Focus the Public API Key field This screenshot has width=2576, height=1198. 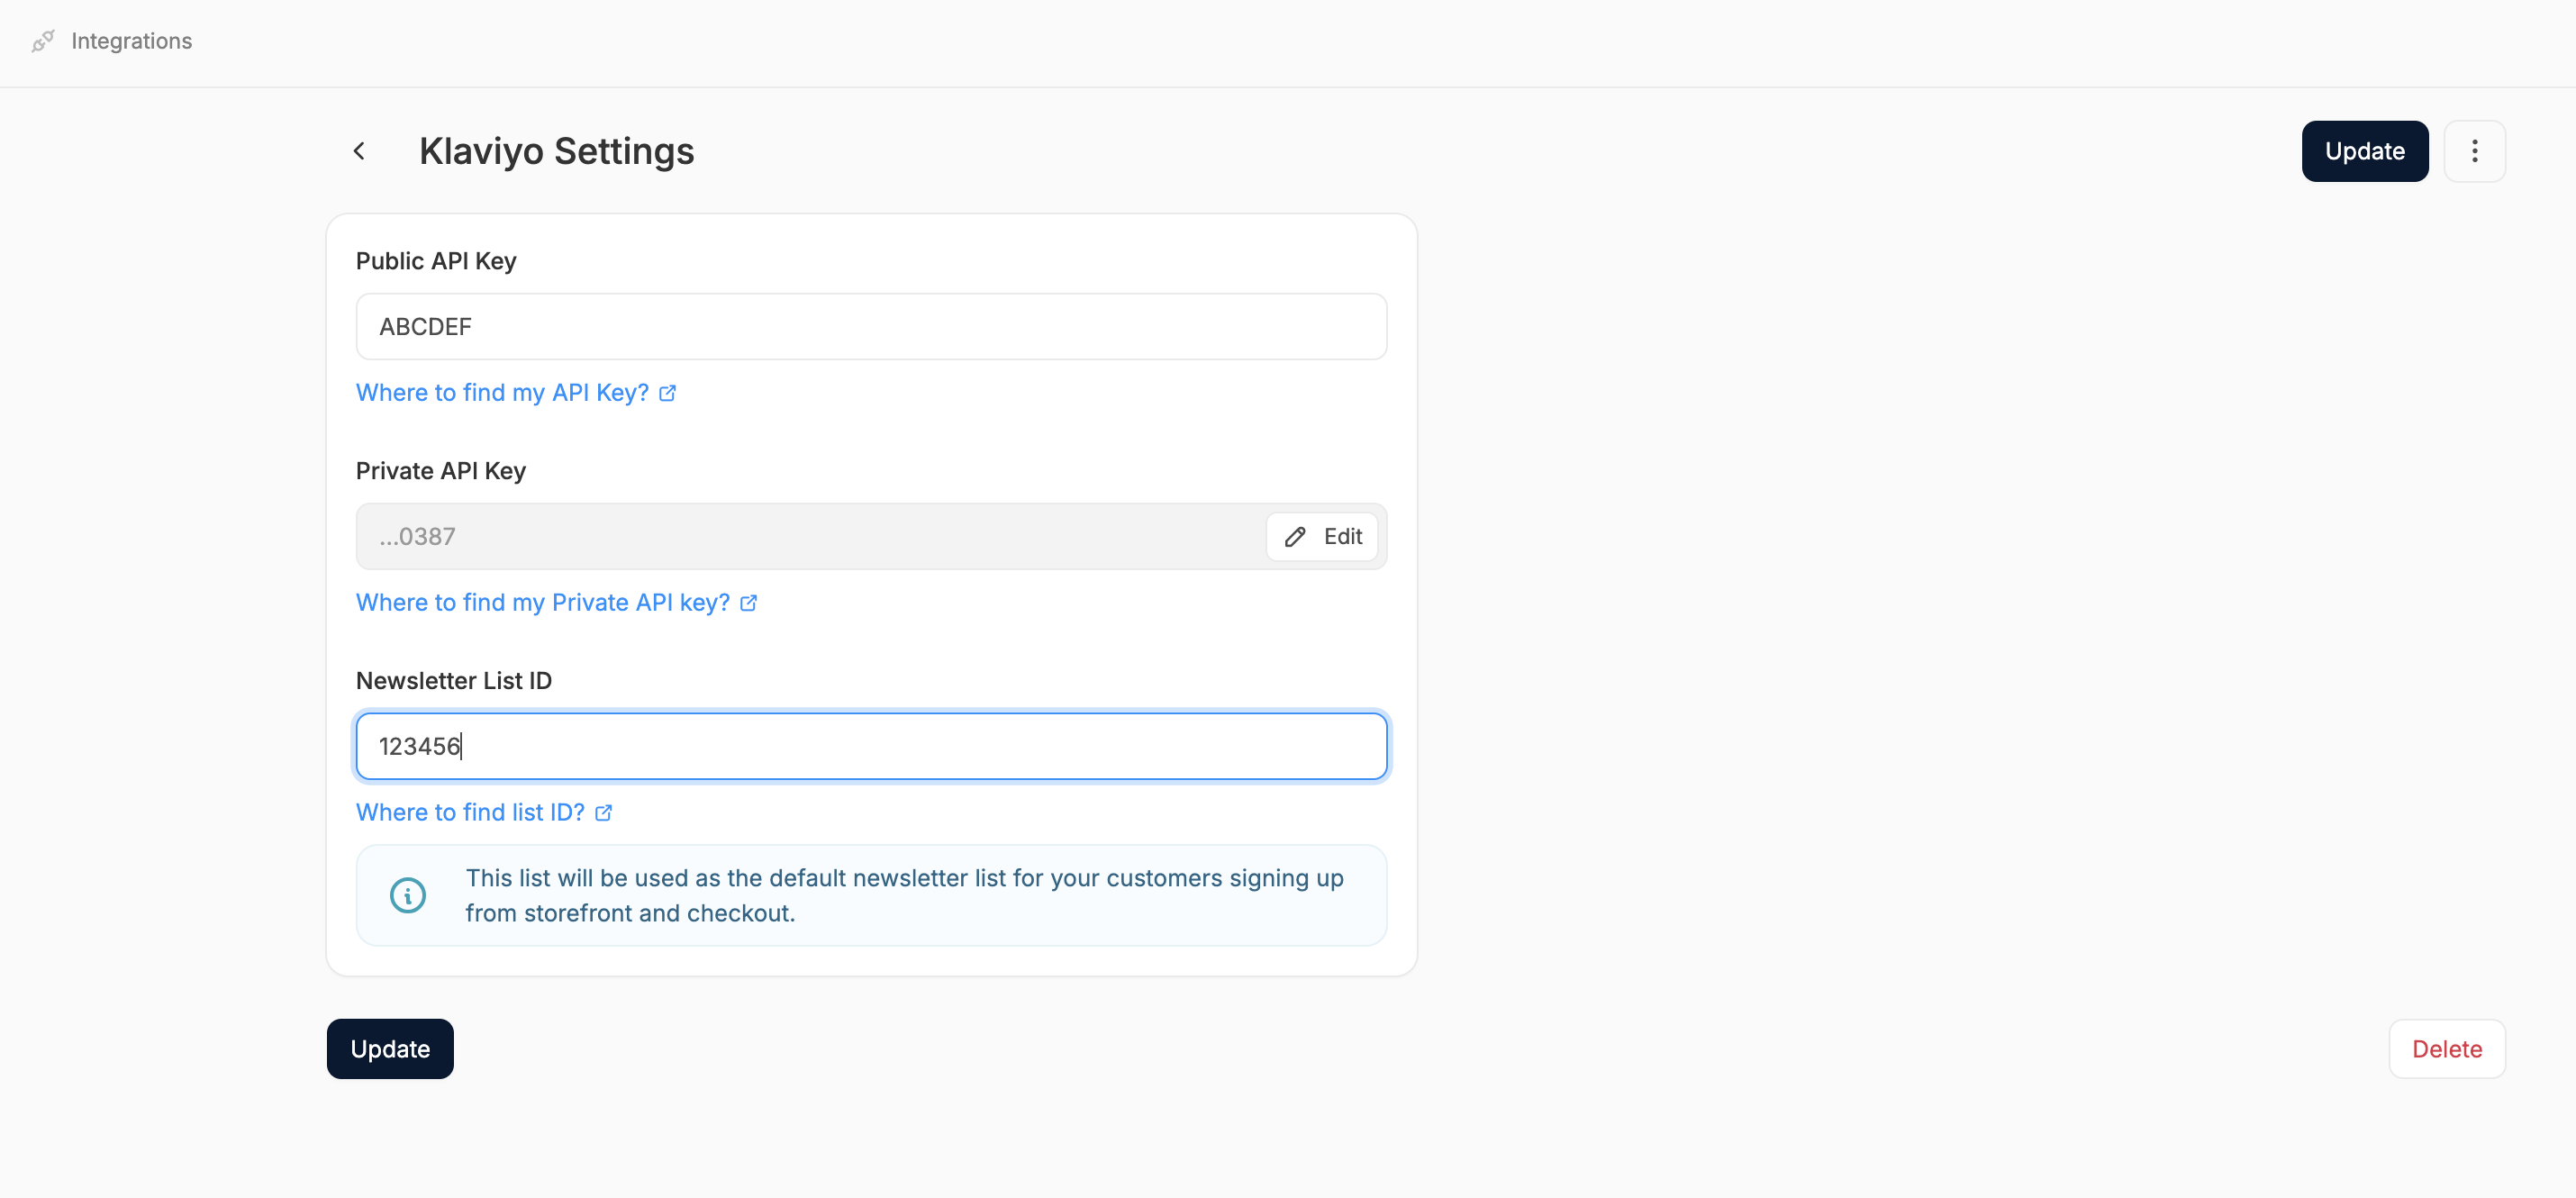(x=871, y=327)
